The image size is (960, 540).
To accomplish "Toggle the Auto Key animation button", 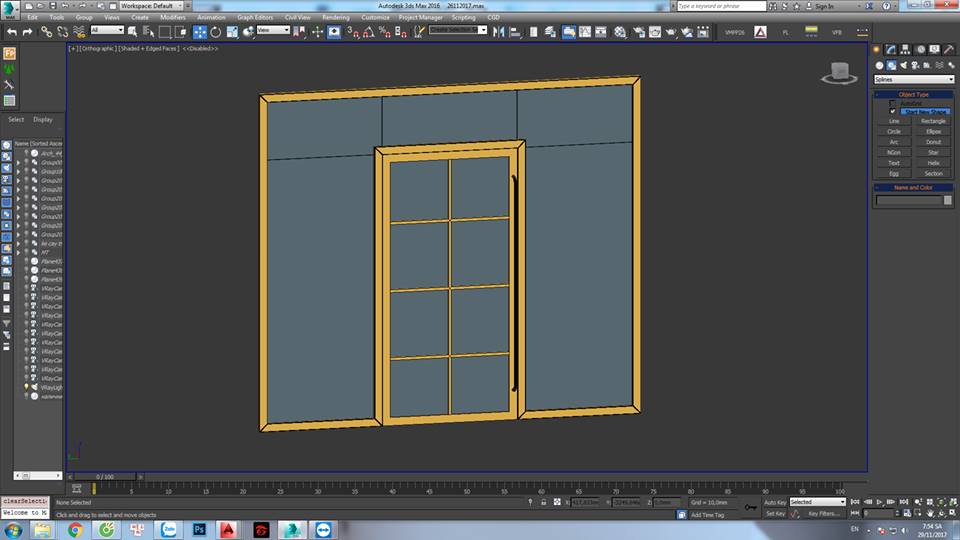I will click(x=775, y=502).
